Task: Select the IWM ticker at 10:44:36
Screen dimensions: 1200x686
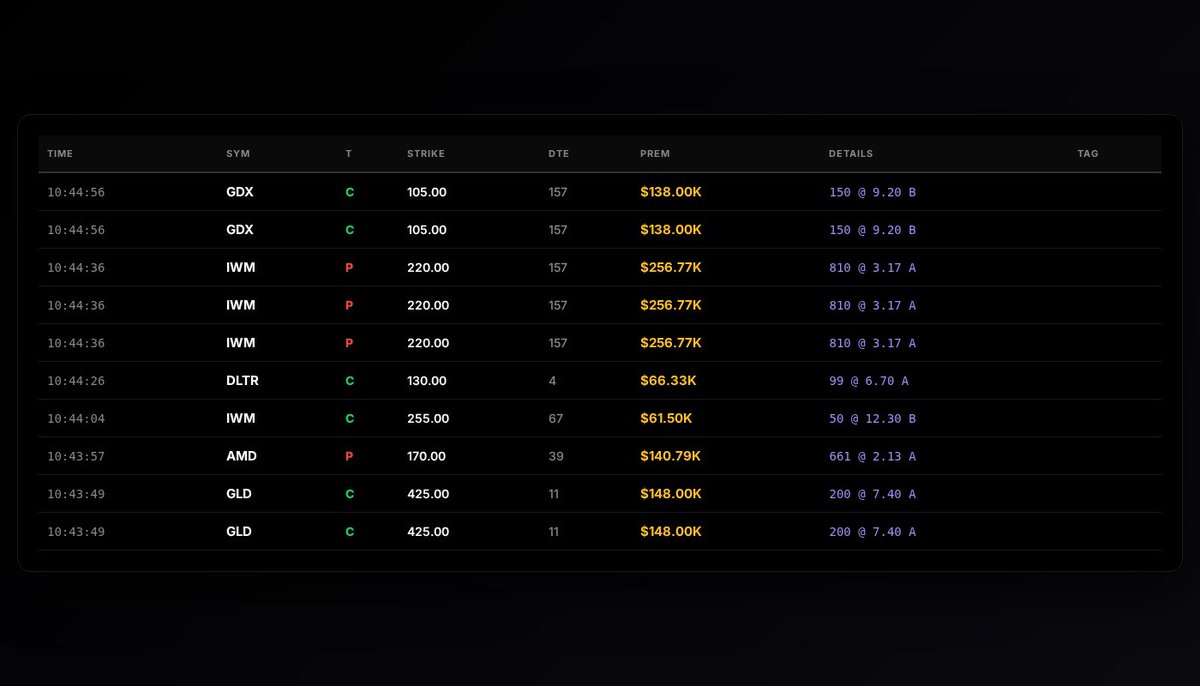Action: (x=239, y=267)
